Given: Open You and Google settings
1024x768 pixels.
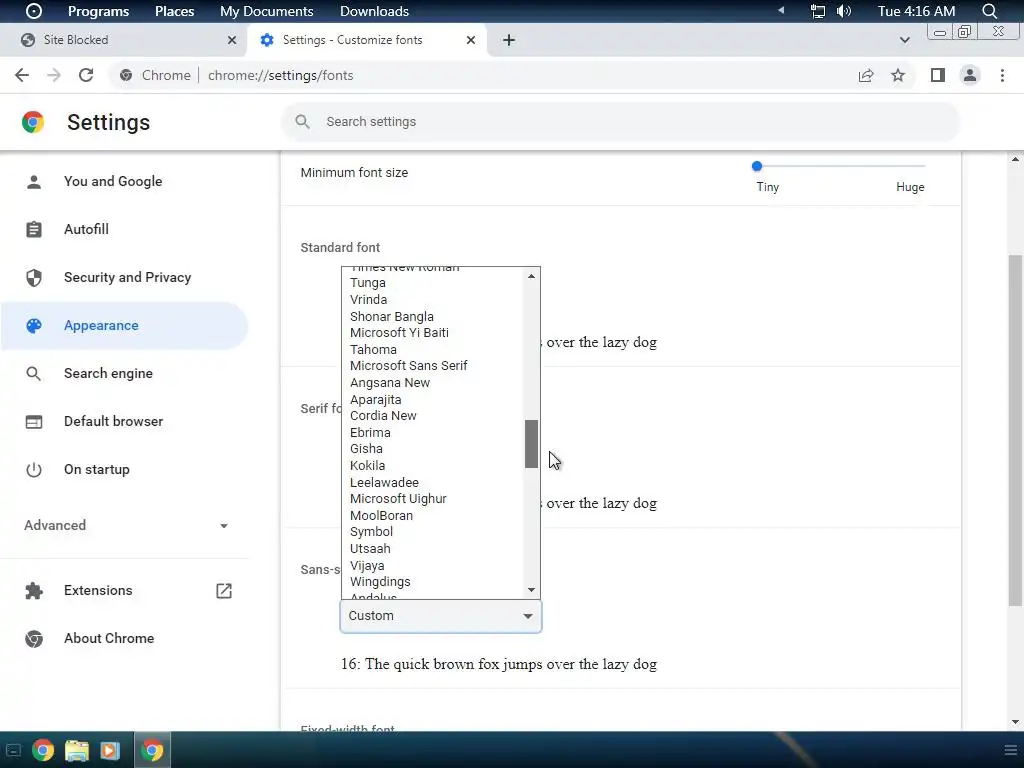Looking at the screenshot, I should (x=124, y=182).
